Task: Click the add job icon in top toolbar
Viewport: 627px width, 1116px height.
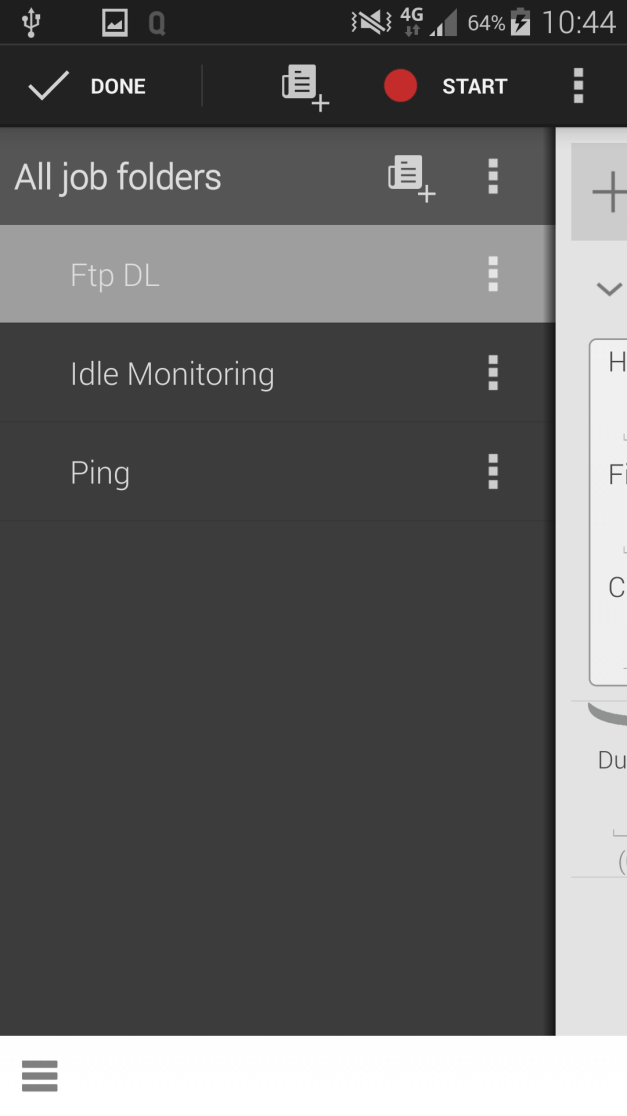Action: click(x=305, y=87)
